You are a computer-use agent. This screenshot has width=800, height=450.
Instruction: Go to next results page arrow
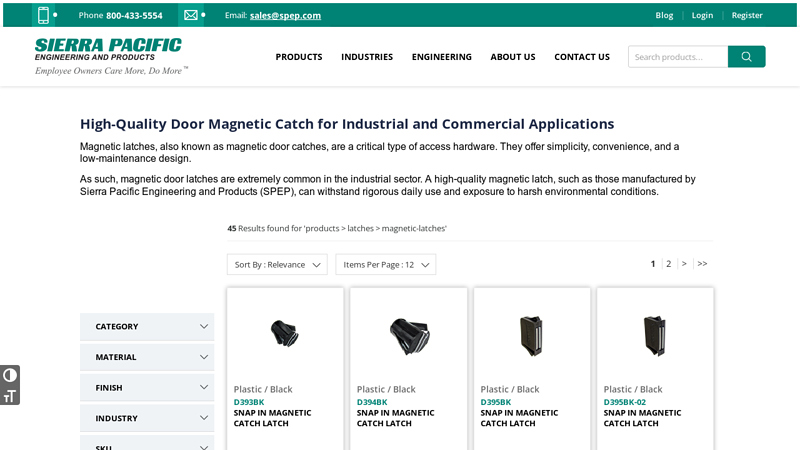pyautogui.click(x=684, y=264)
